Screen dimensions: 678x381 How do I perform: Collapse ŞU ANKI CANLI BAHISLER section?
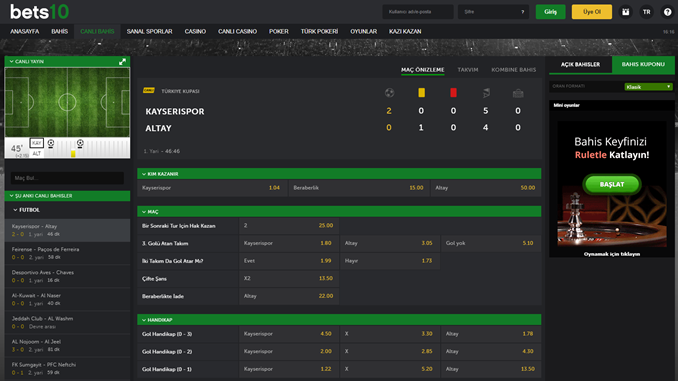pos(12,196)
